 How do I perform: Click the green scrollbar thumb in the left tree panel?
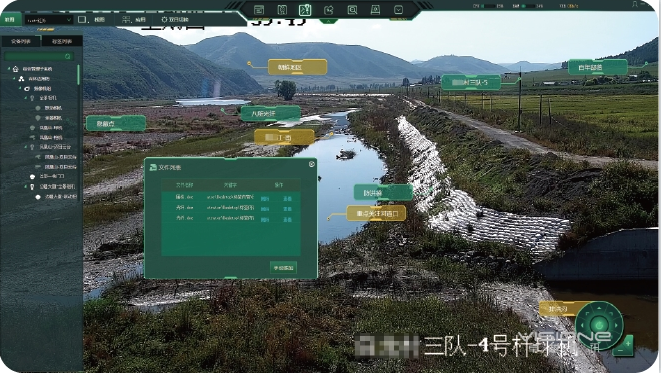tap(78, 75)
